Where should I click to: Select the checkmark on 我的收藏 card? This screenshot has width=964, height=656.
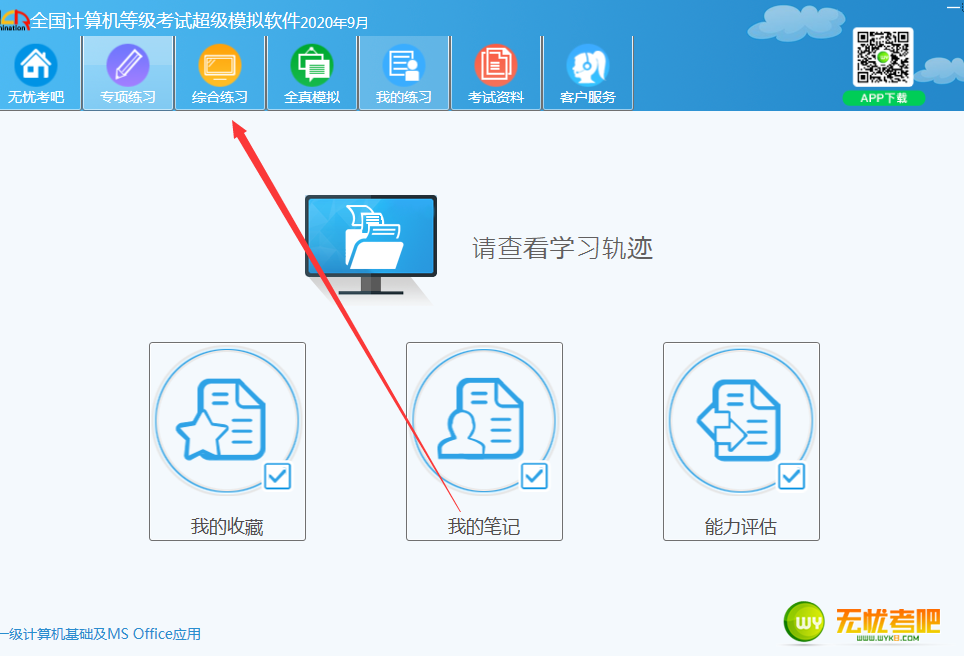(x=277, y=477)
